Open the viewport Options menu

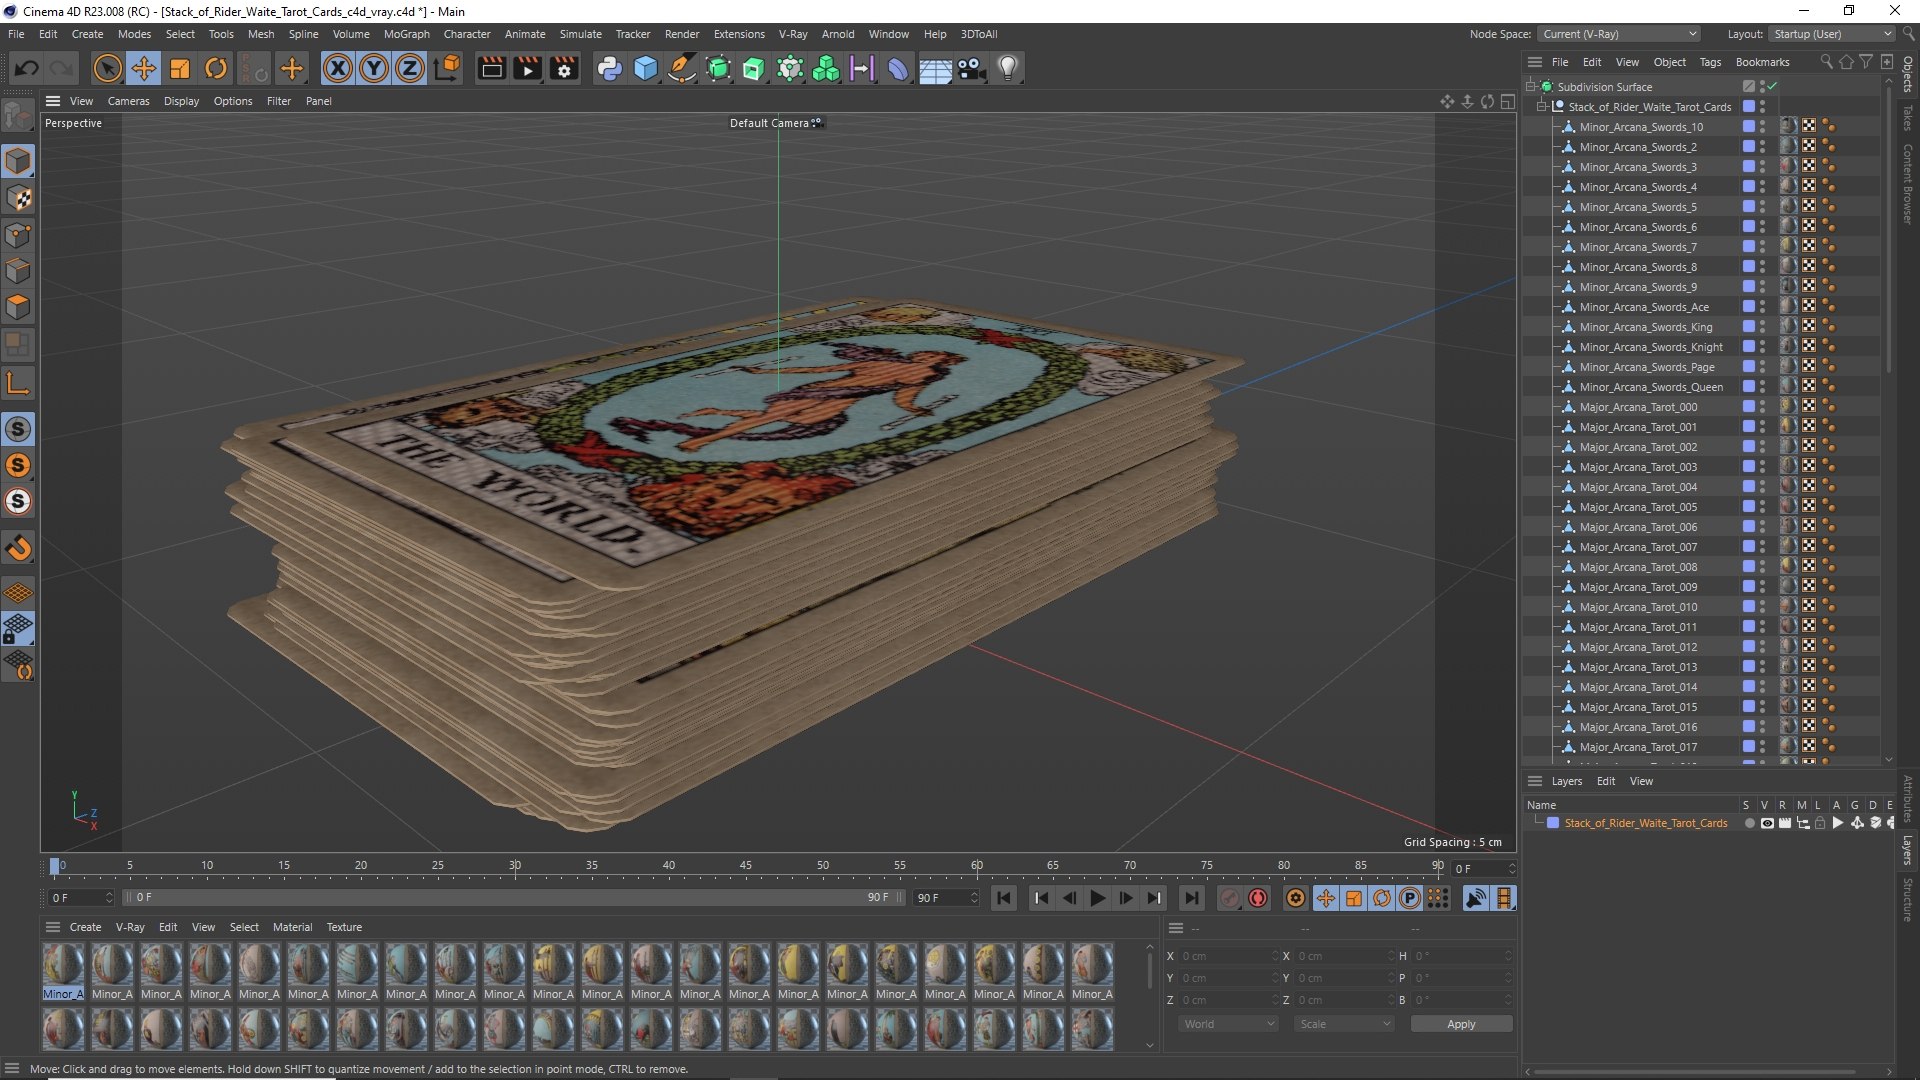[x=233, y=101]
